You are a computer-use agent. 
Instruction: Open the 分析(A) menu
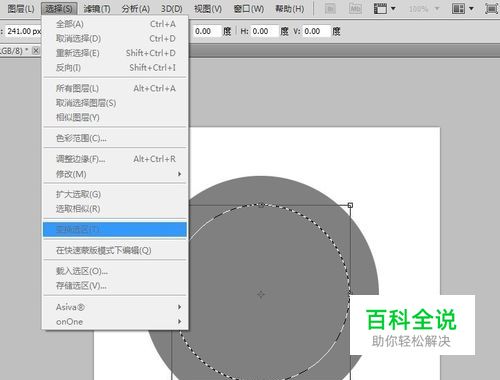click(x=135, y=9)
